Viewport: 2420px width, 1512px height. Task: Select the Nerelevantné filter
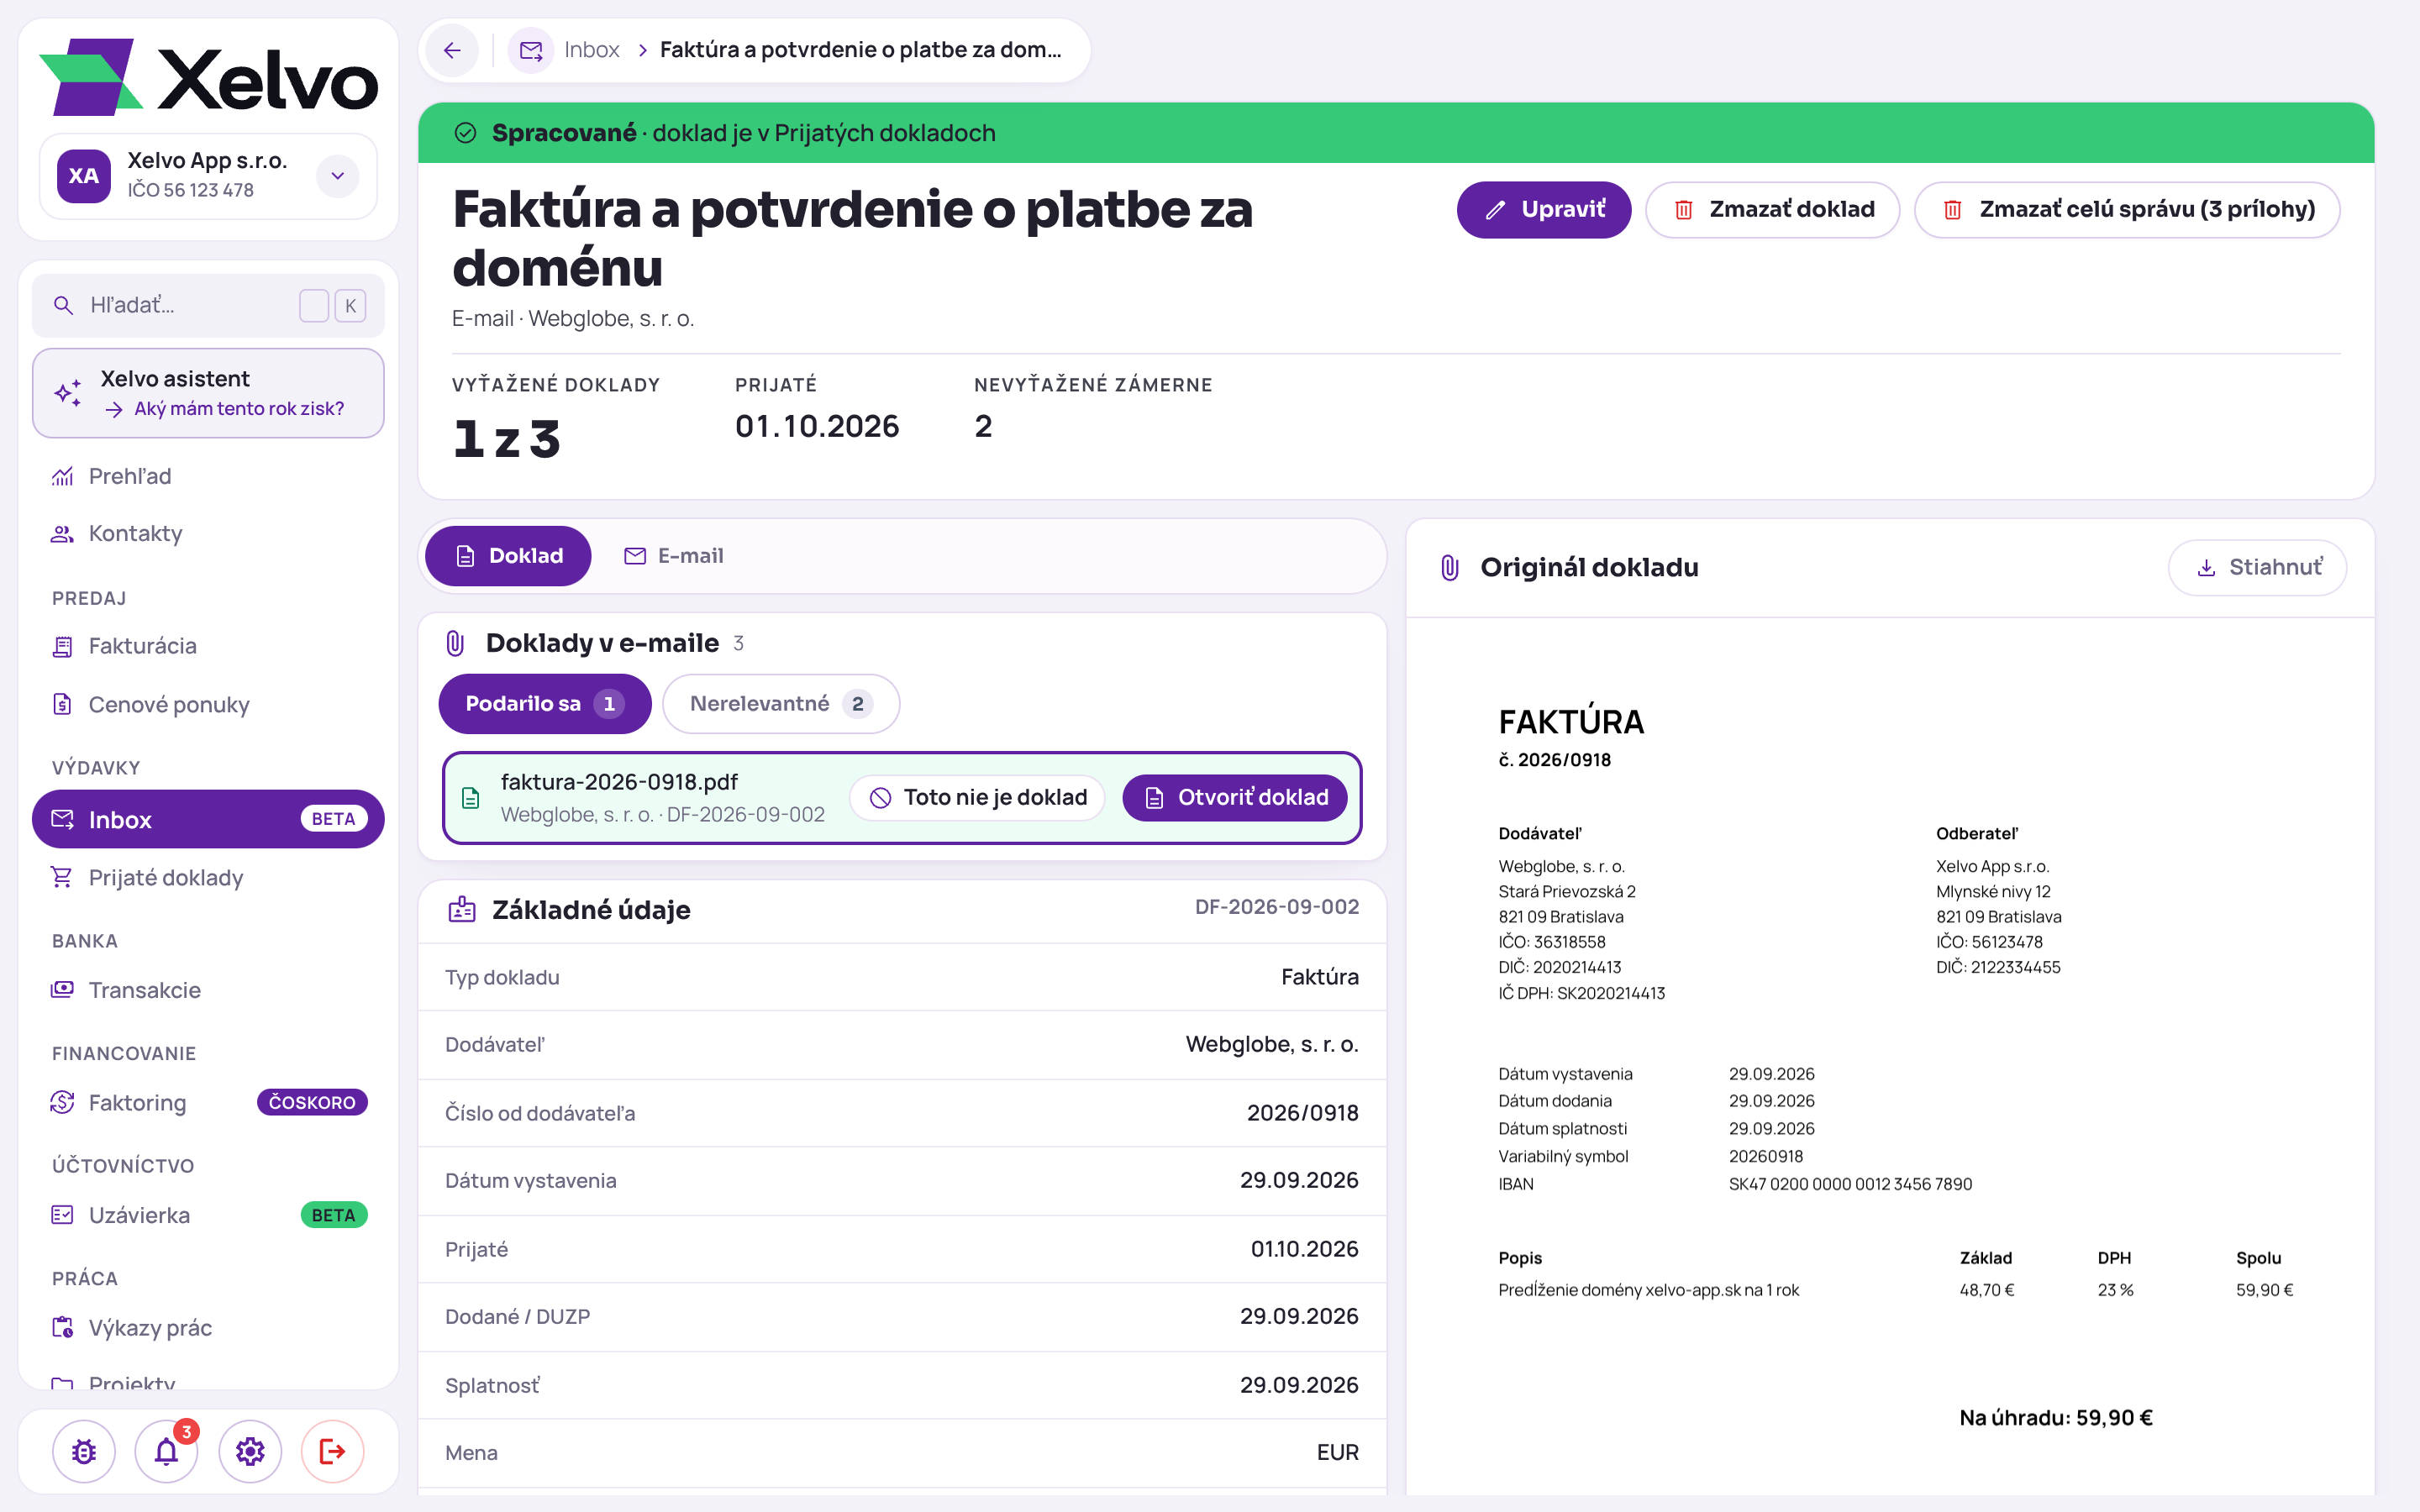click(x=781, y=704)
